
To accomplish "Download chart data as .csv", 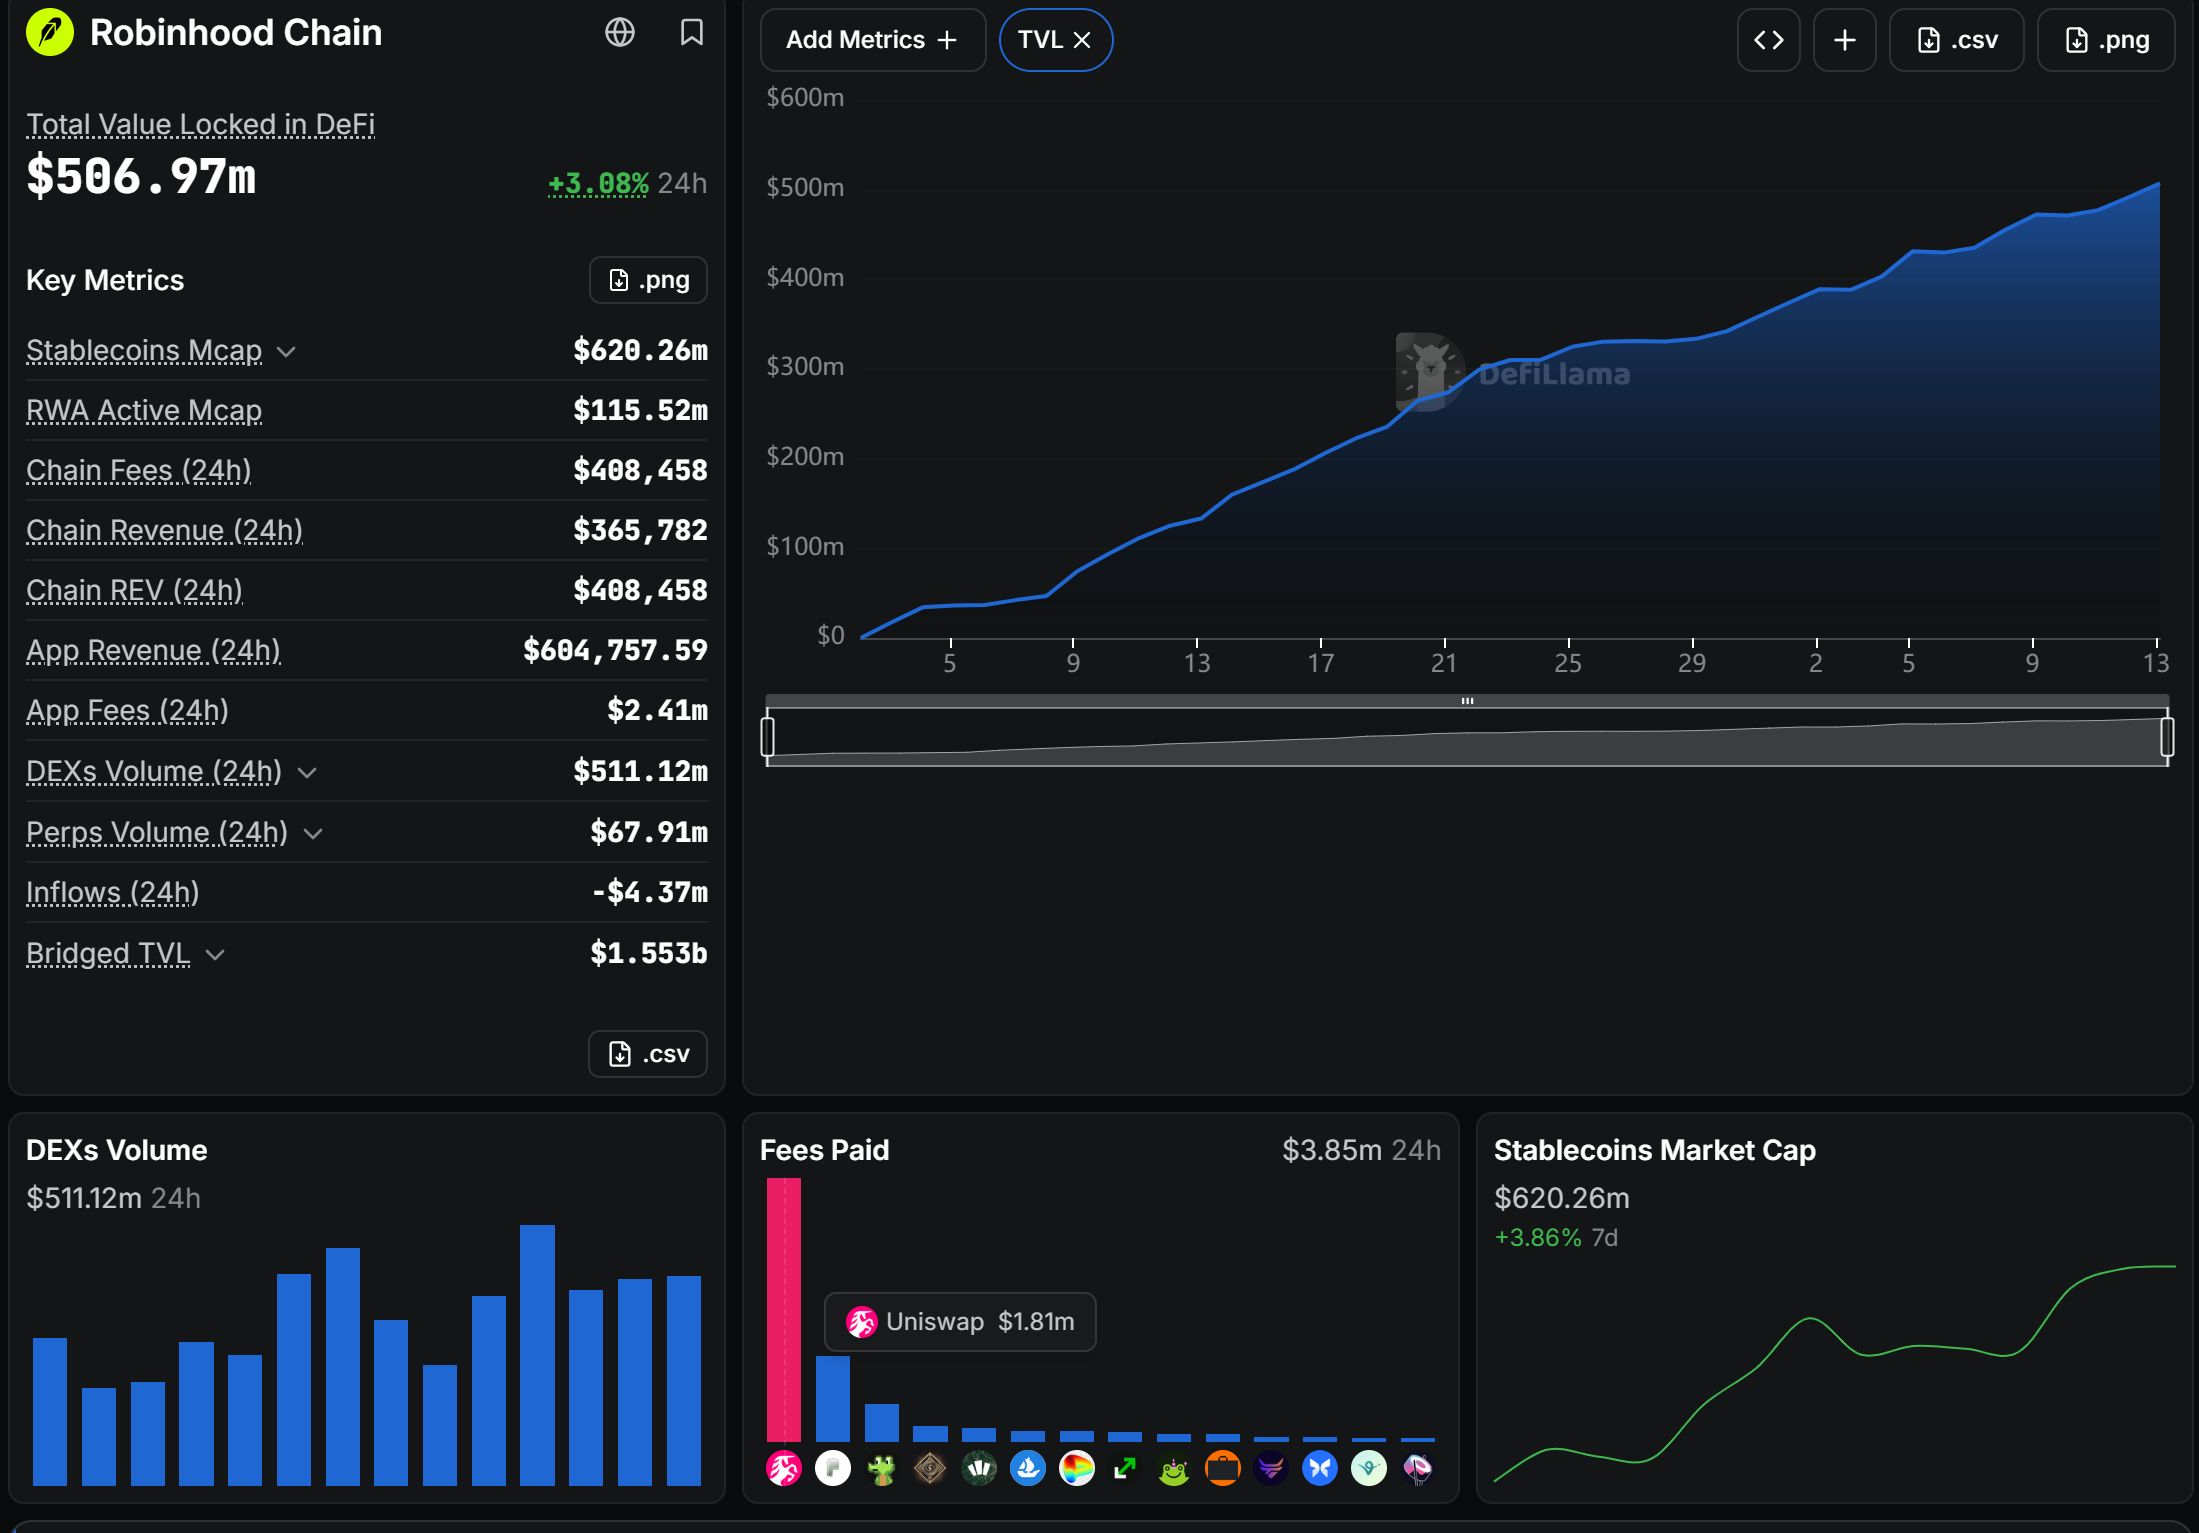I will point(1957,40).
